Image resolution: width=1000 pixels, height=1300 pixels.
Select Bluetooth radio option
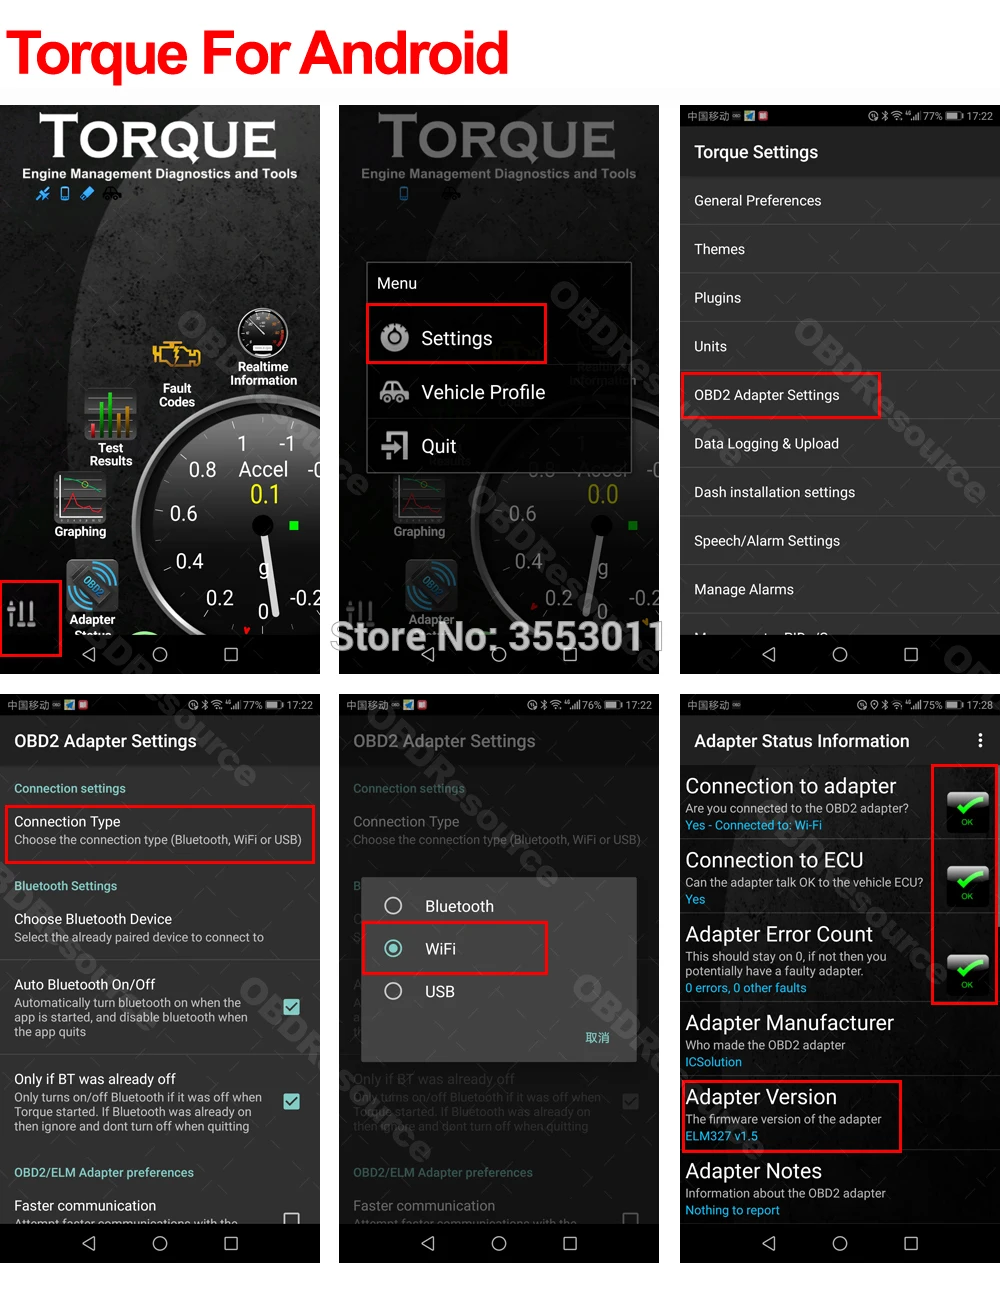(x=393, y=906)
